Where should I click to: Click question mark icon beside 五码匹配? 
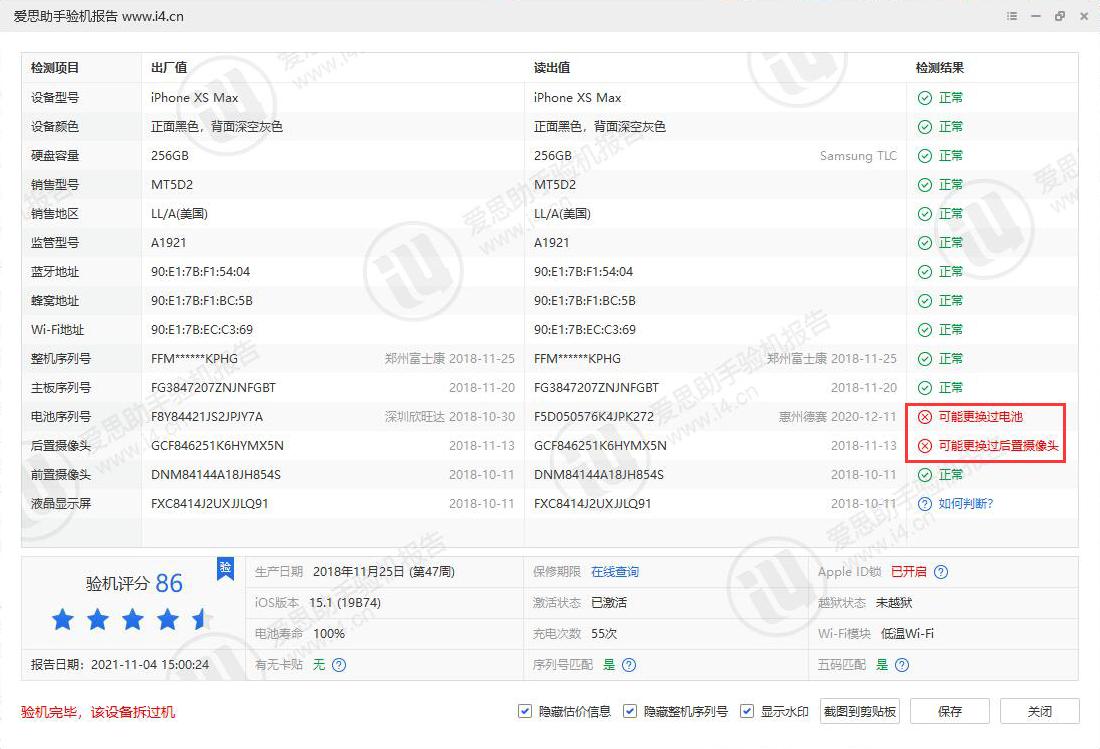[901, 664]
